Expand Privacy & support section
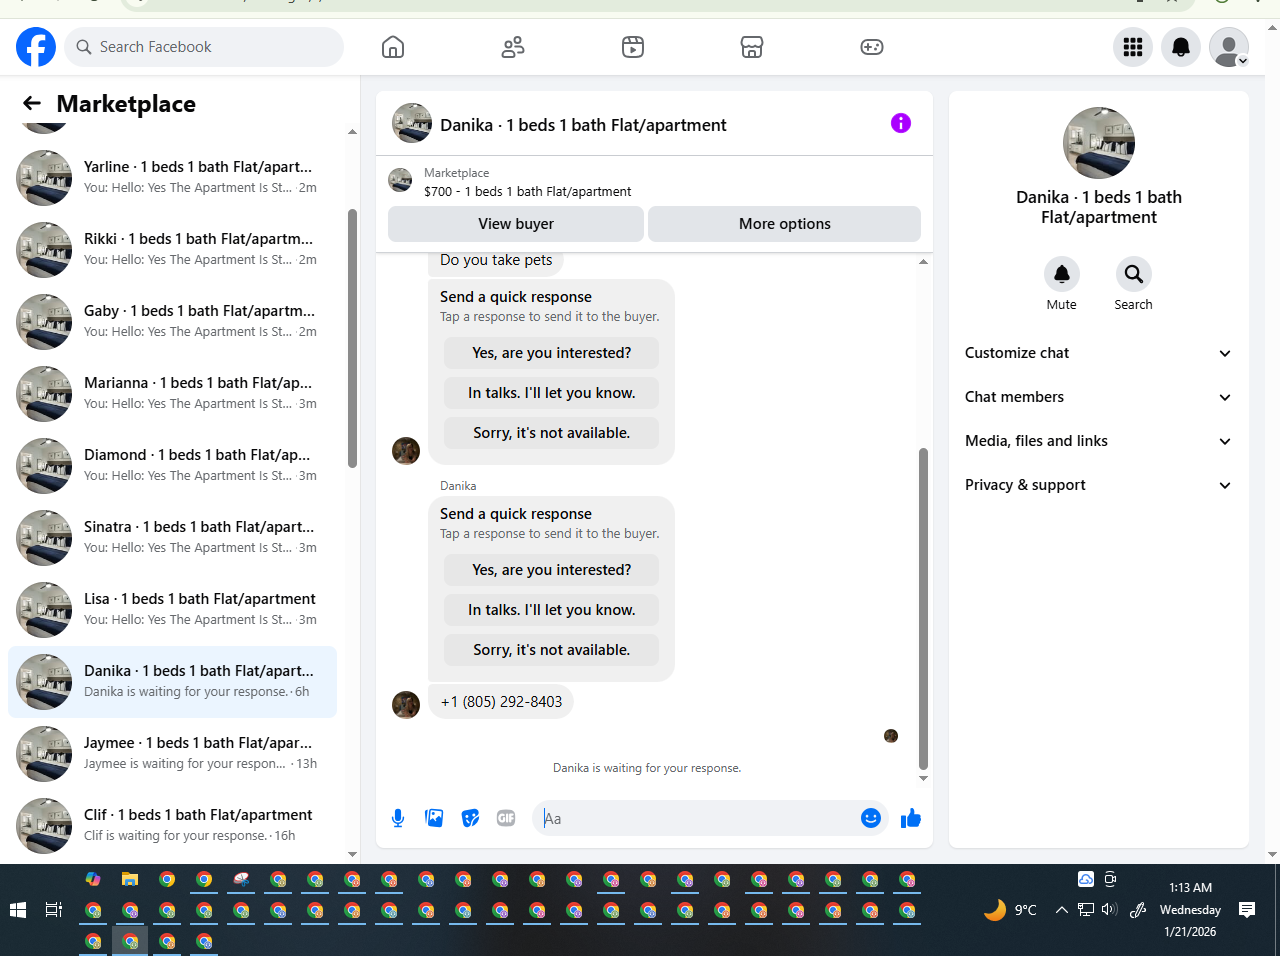Image resolution: width=1280 pixels, height=956 pixels. [x=1099, y=485]
